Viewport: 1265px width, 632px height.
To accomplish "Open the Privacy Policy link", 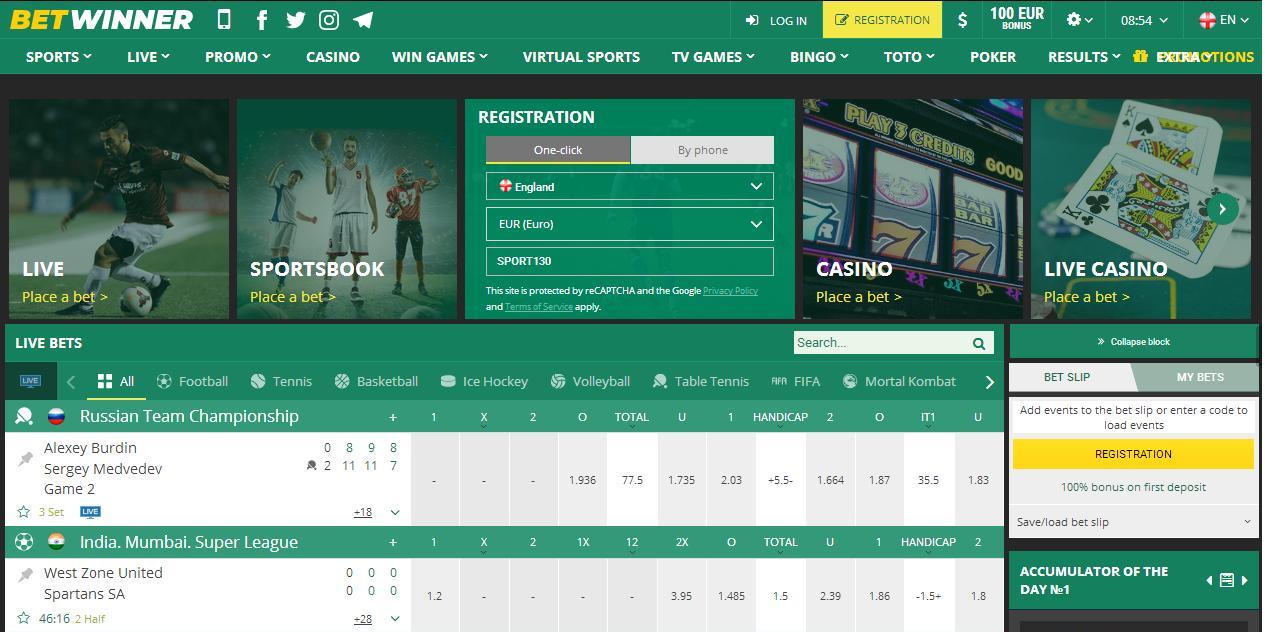I will (x=730, y=291).
